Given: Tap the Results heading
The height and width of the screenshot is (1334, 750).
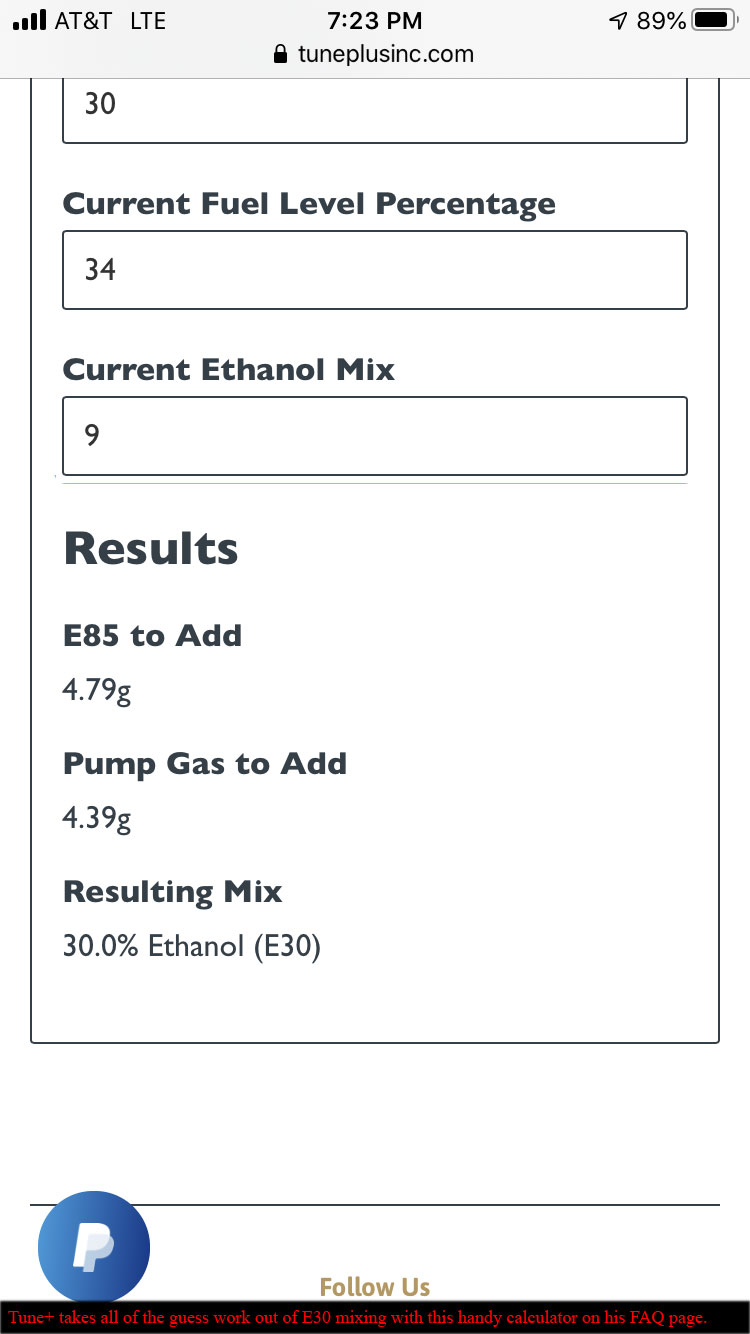Looking at the screenshot, I should [151, 549].
